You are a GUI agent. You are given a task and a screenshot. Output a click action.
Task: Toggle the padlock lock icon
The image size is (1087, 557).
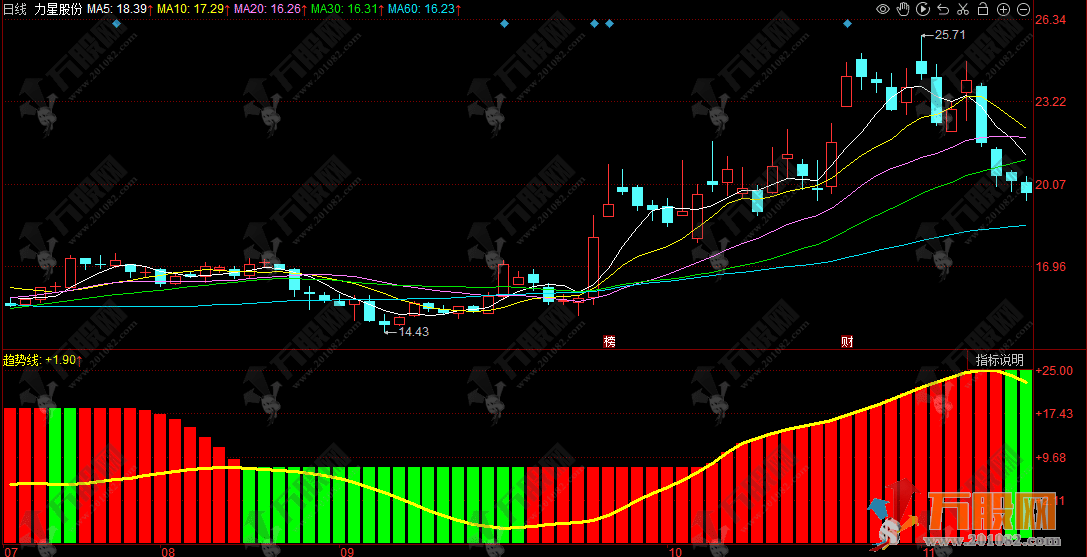click(x=982, y=9)
